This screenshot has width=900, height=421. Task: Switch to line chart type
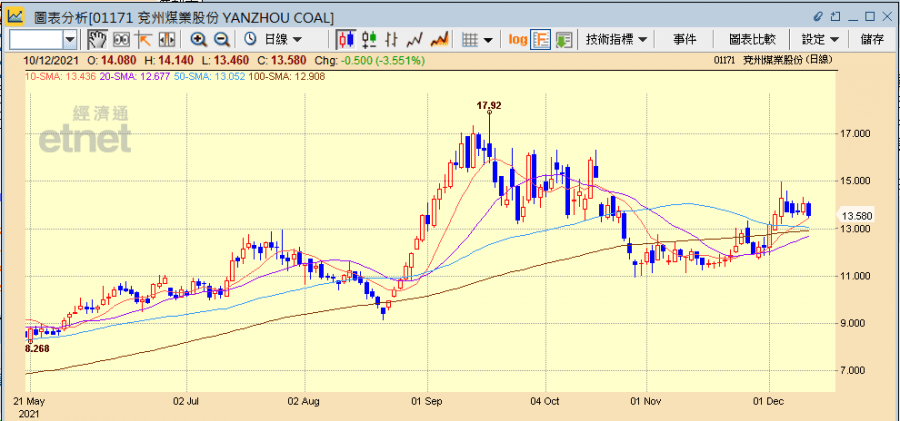point(416,39)
